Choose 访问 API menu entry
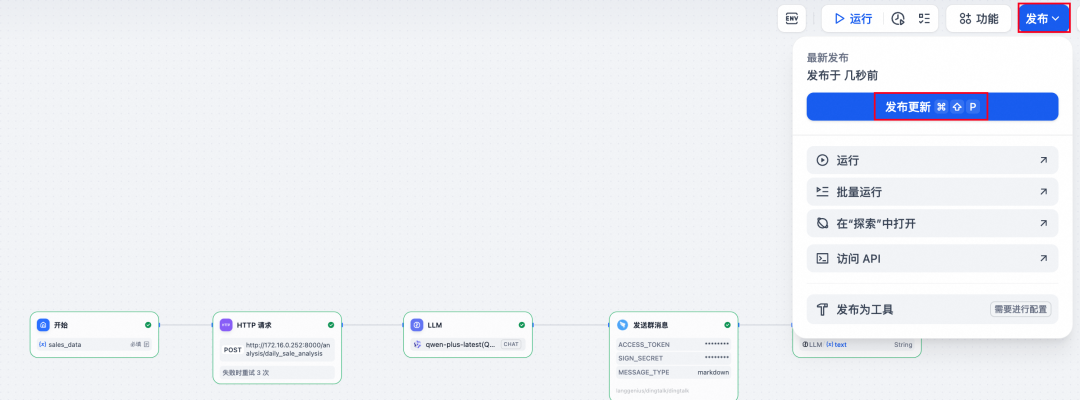This screenshot has width=1080, height=400. tap(932, 259)
